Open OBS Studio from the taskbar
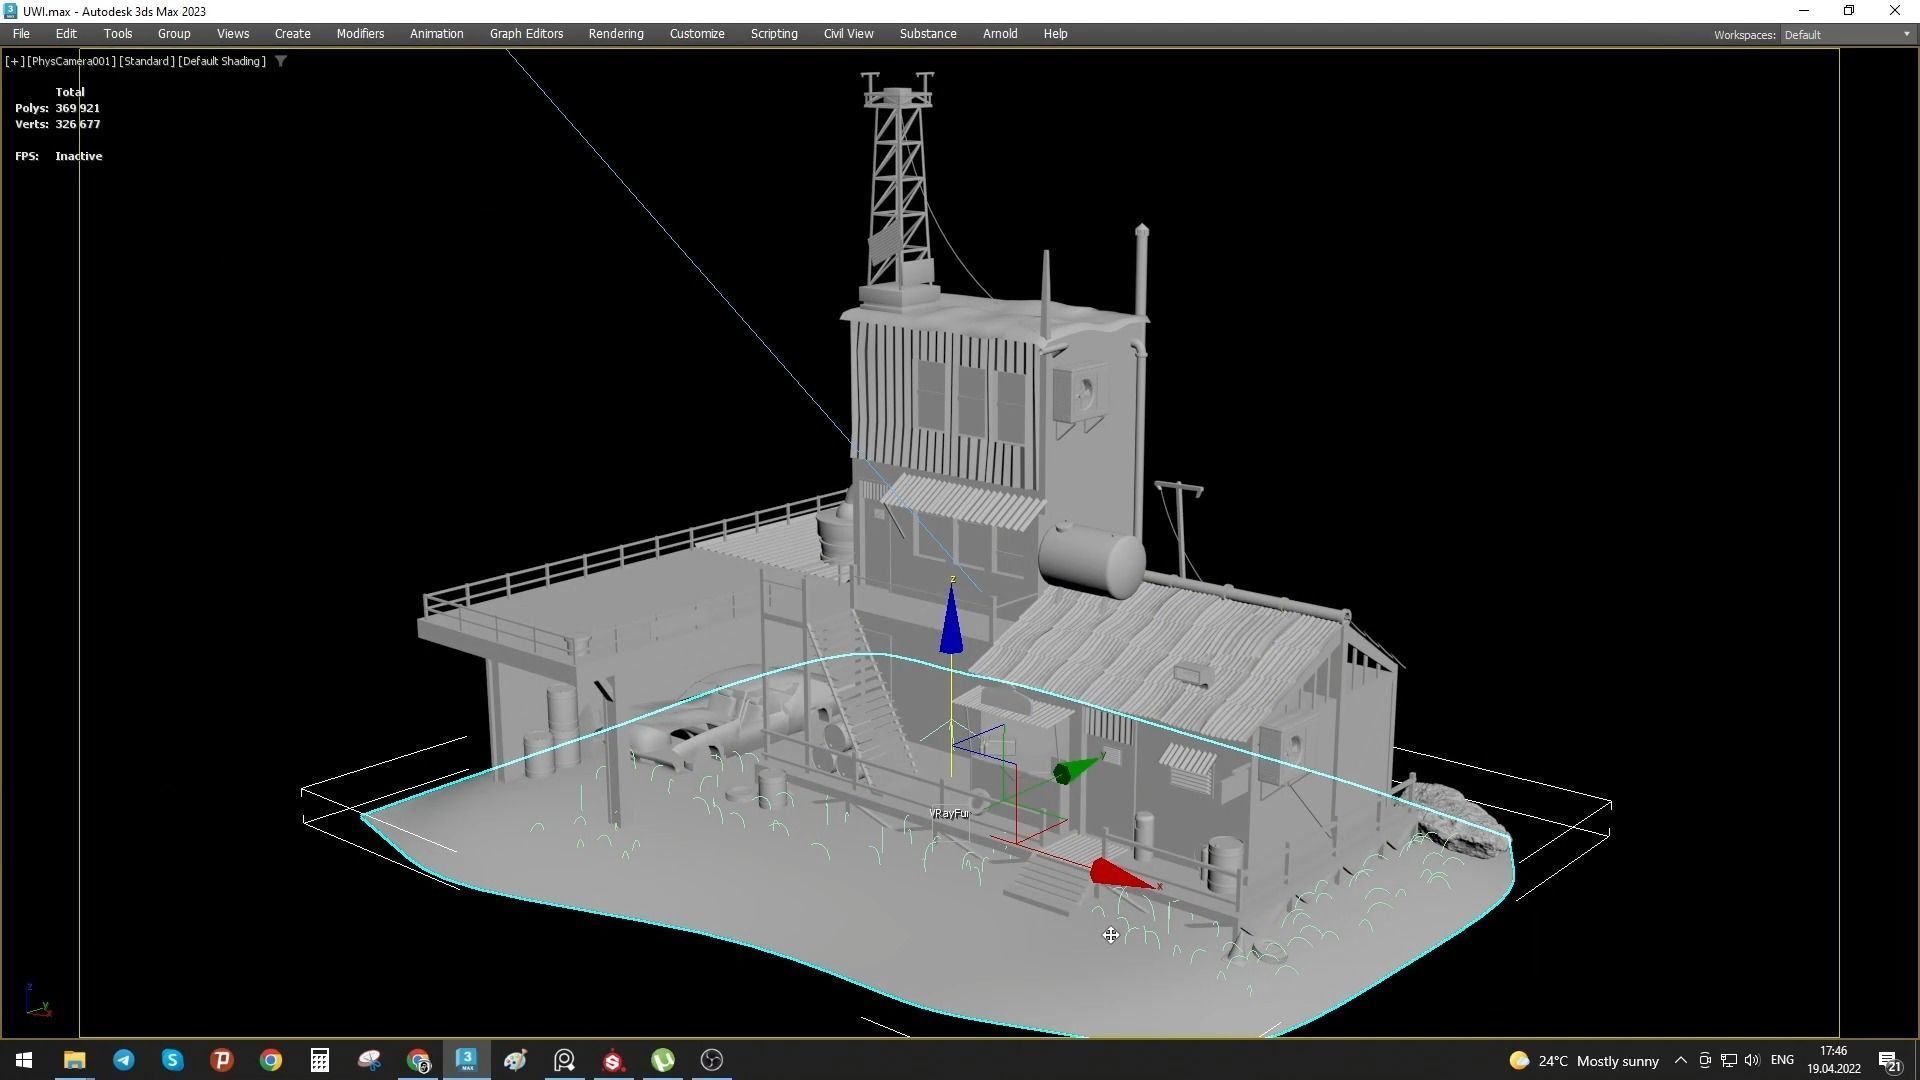The height and width of the screenshot is (1080, 1920). tap(711, 1060)
